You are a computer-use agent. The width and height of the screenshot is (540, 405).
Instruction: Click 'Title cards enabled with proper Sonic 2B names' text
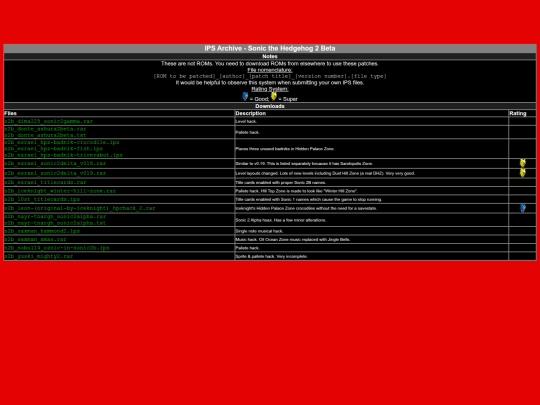[x=281, y=183]
